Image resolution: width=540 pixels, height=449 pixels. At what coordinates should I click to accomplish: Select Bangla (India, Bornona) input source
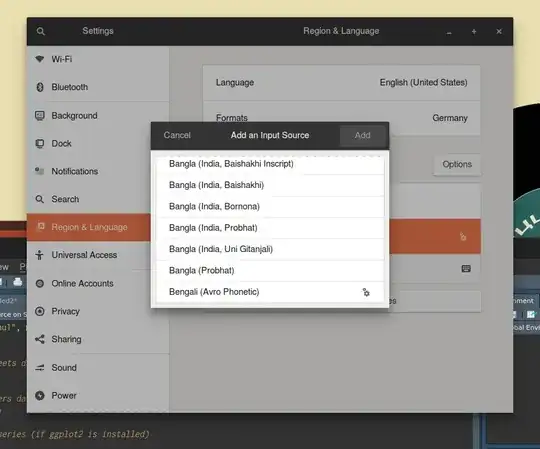[x=270, y=207]
